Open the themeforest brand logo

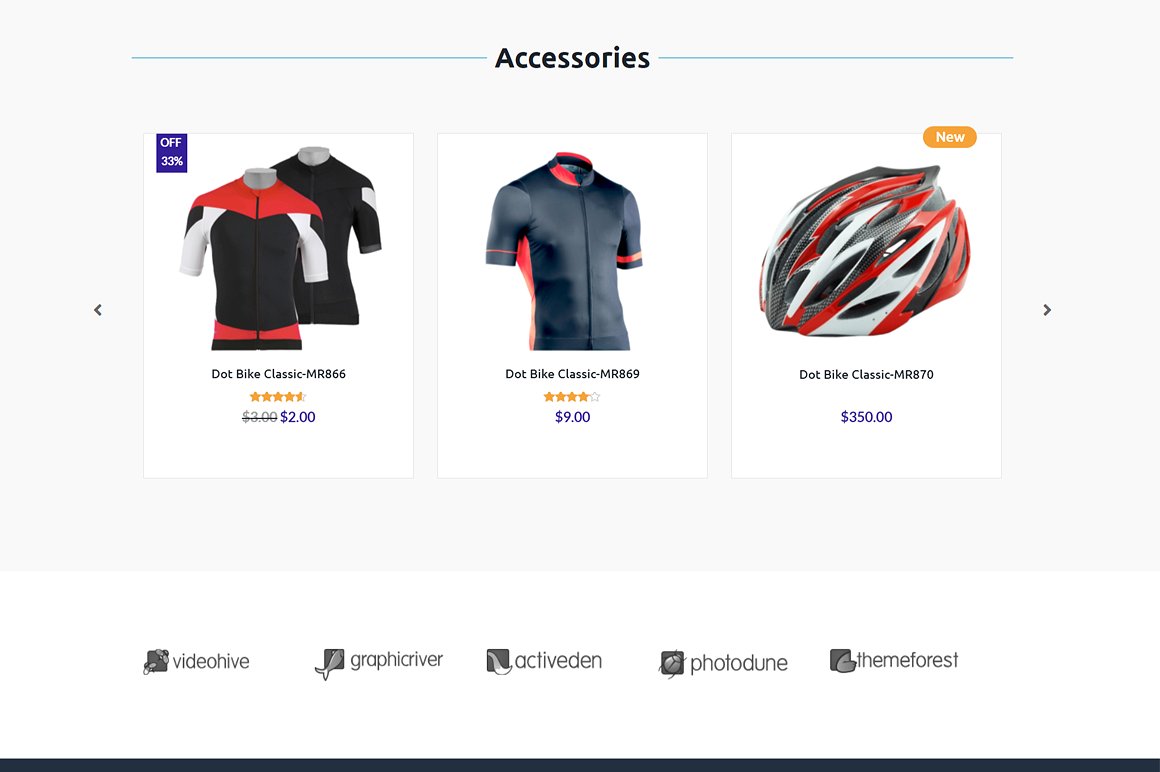tap(894, 660)
